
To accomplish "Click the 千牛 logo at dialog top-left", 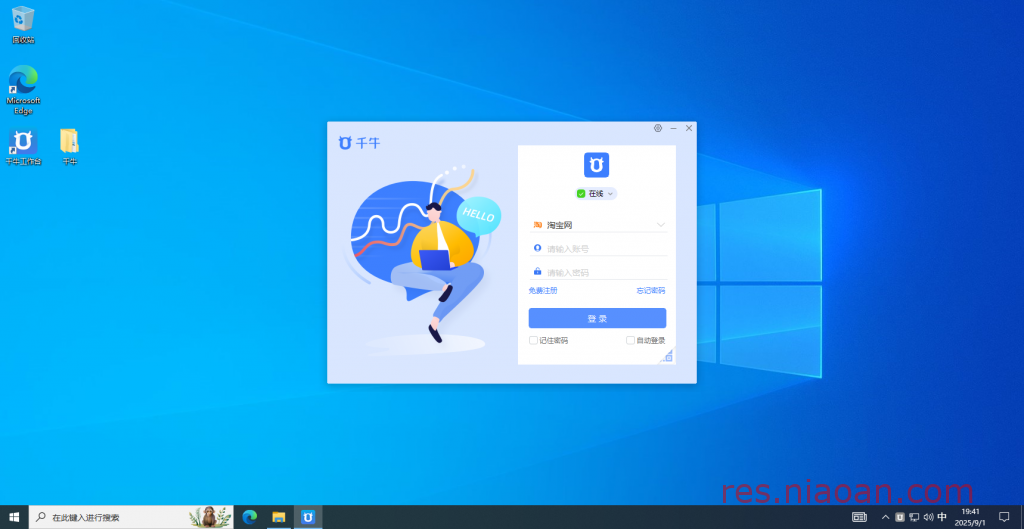I will coord(359,142).
